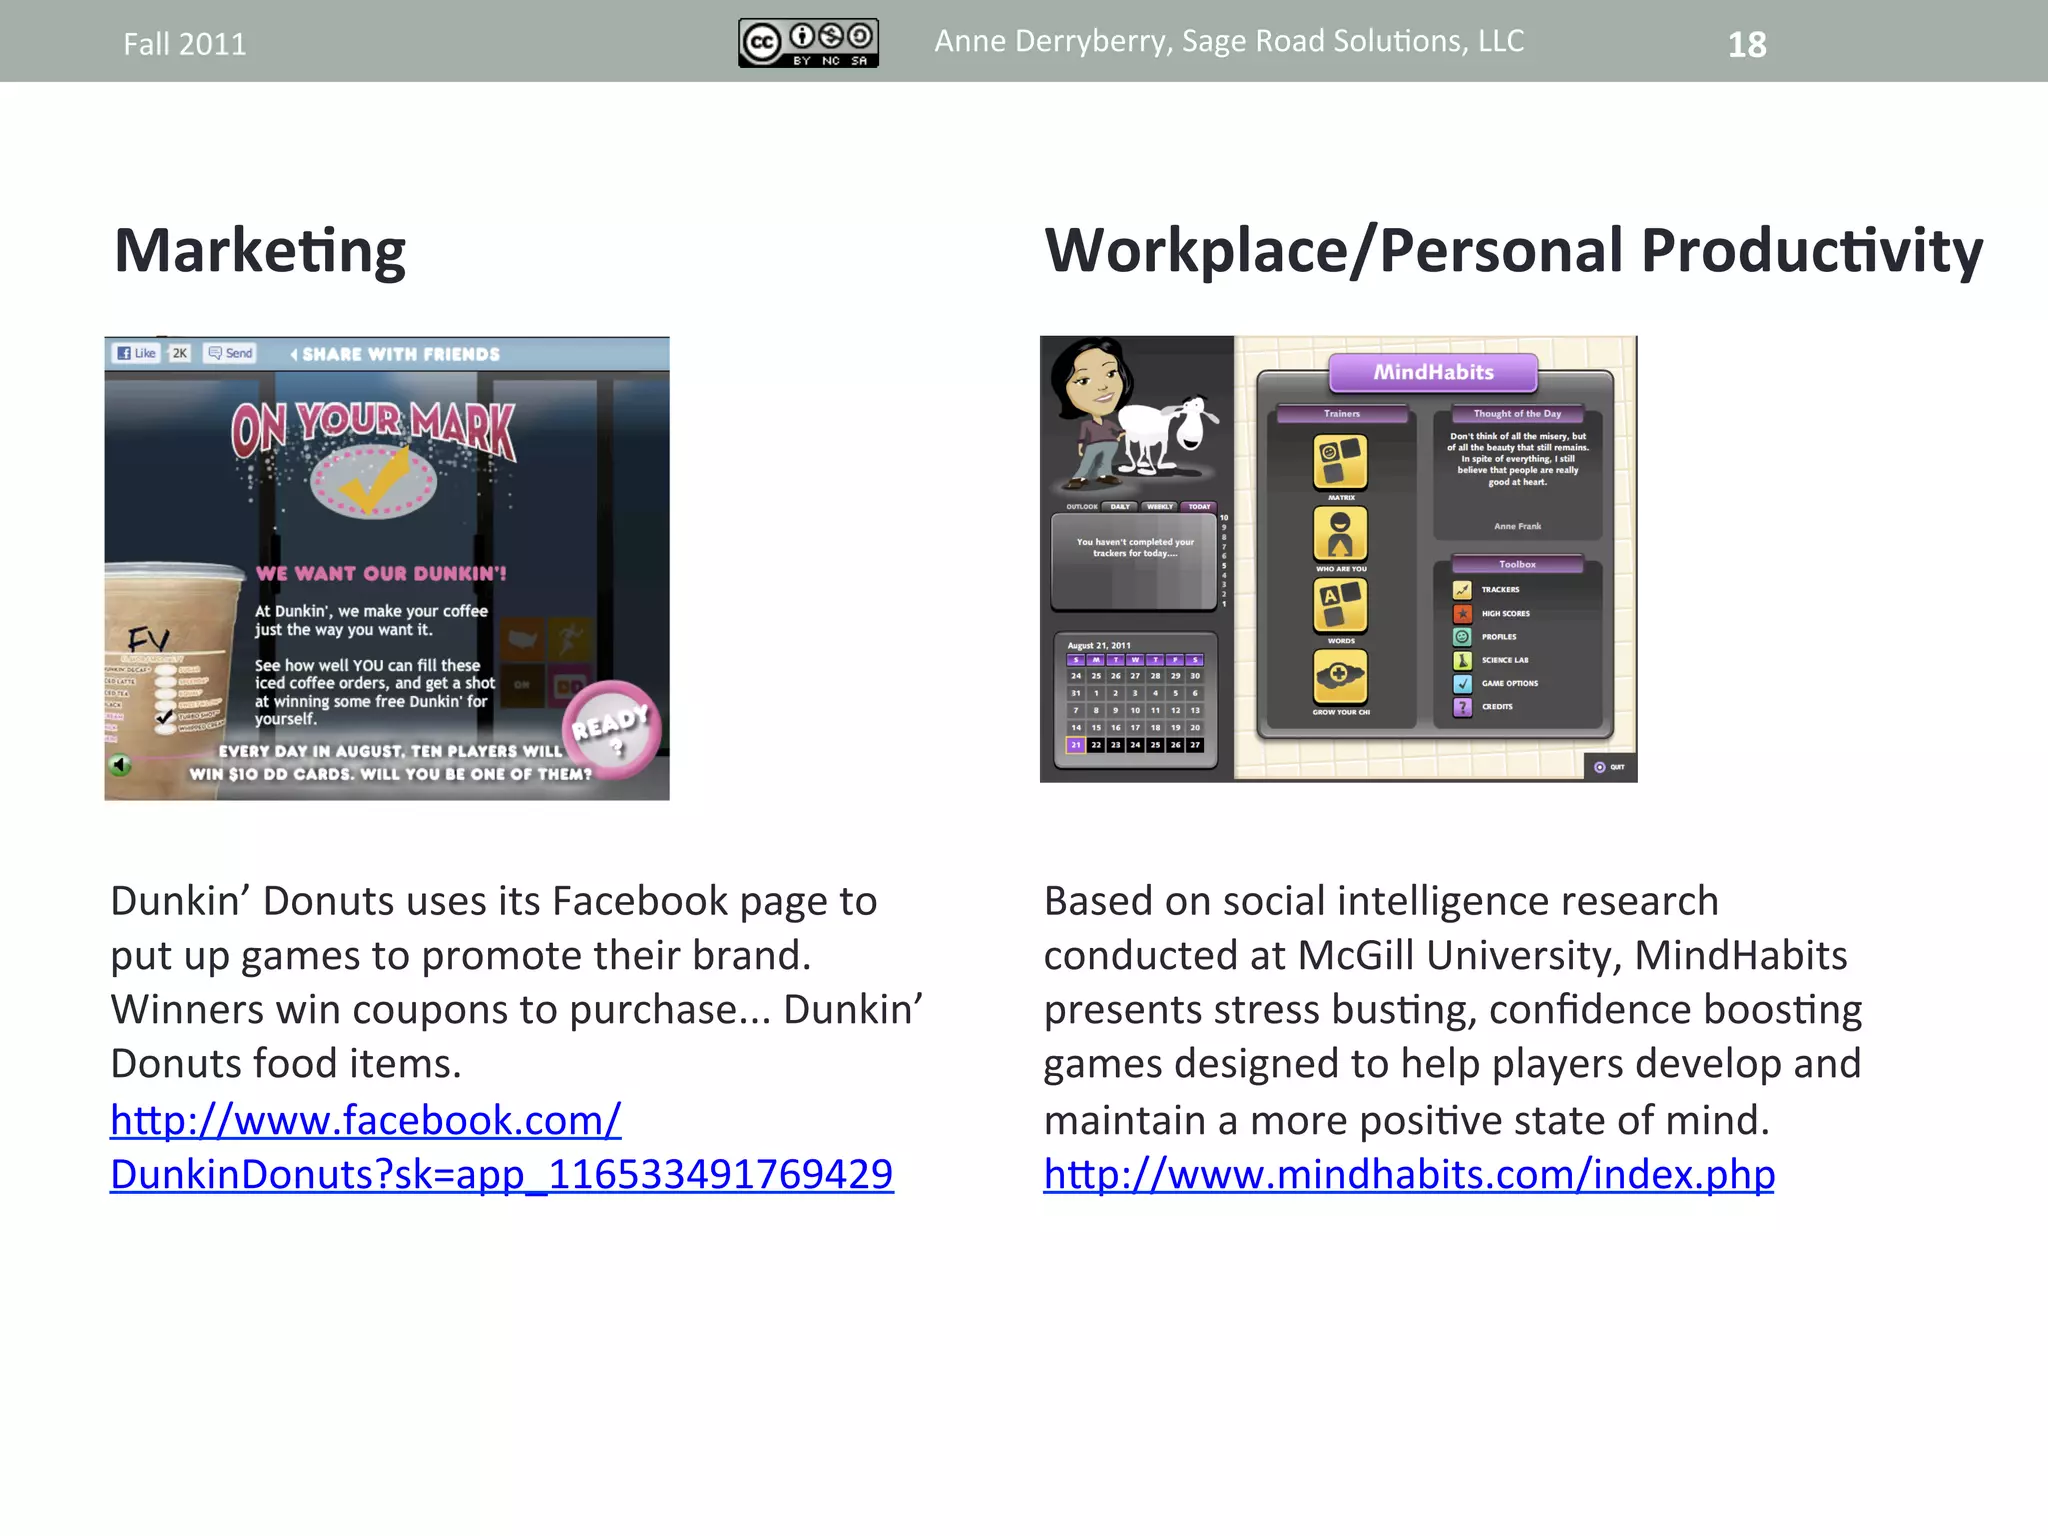Screen dimensions: 2048x1536
Task: Select the Today outlook tab
Action: pos(1199,507)
